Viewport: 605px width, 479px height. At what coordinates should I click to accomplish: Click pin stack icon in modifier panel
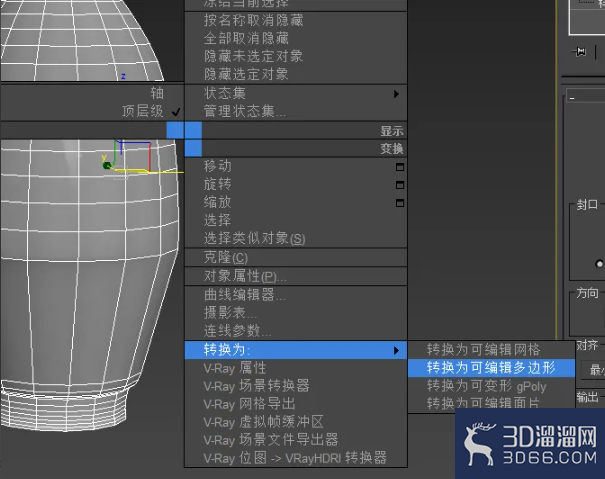pyautogui.click(x=580, y=52)
